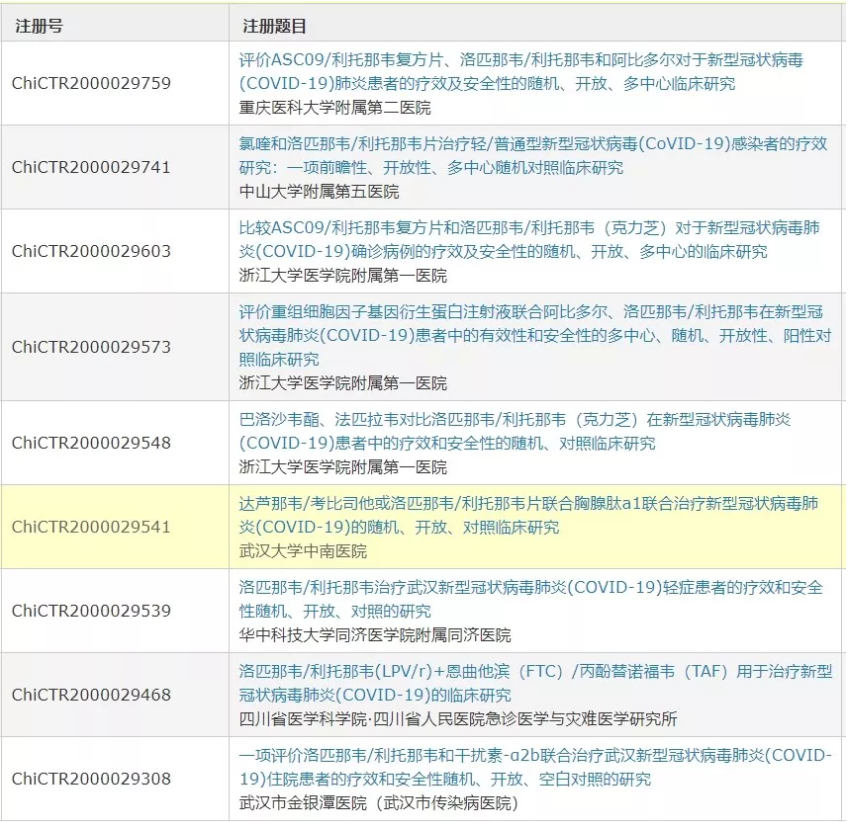The image size is (850, 822).
Task: Open the 达芦那韦/考比司他 trial link
Action: coord(528,515)
